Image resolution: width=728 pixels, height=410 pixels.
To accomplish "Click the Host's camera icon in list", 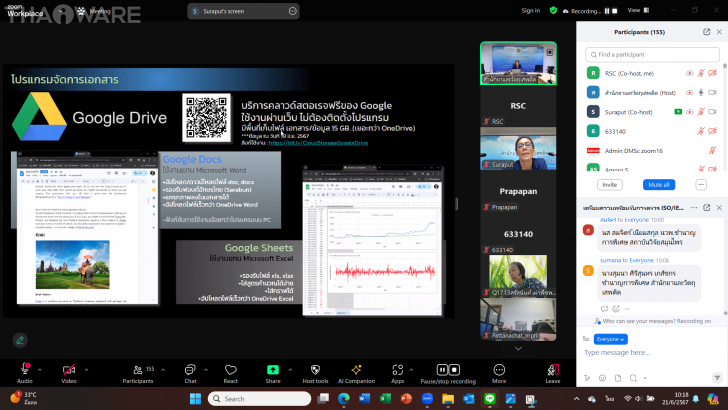I will click(x=712, y=92).
